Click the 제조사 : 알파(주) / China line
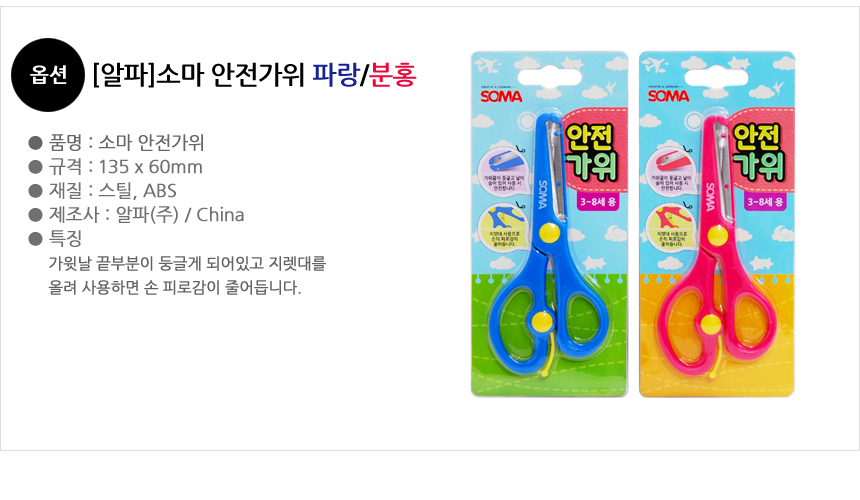Image resolution: width=860 pixels, height=500 pixels. coord(137,215)
